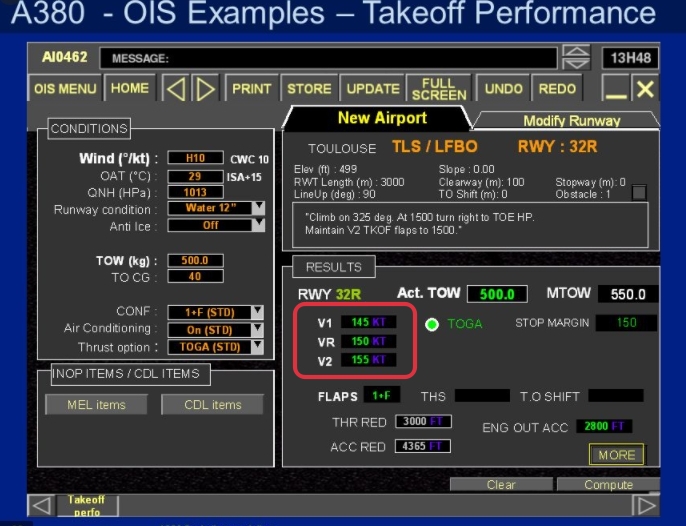Click STORE in the toolbar
Viewport: 686px width, 526px height.
pyautogui.click(x=309, y=89)
